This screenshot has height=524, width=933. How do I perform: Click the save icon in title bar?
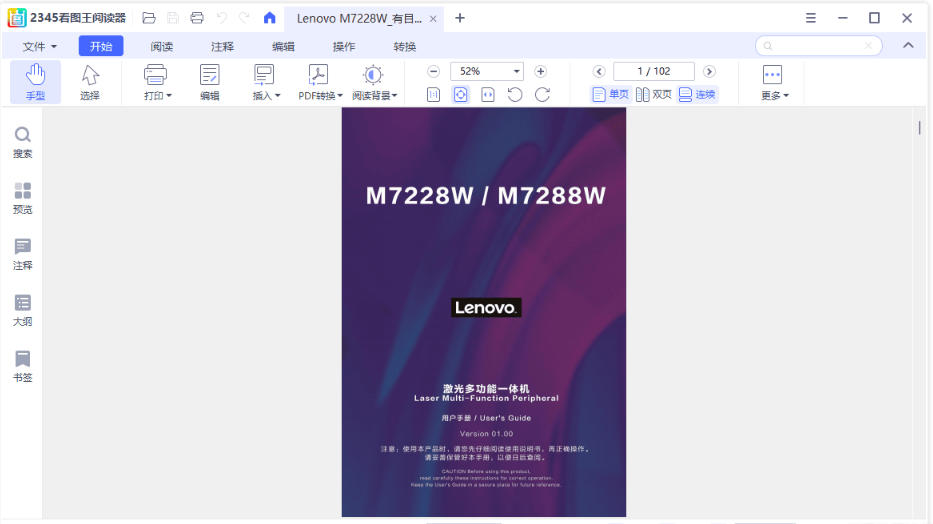173,18
